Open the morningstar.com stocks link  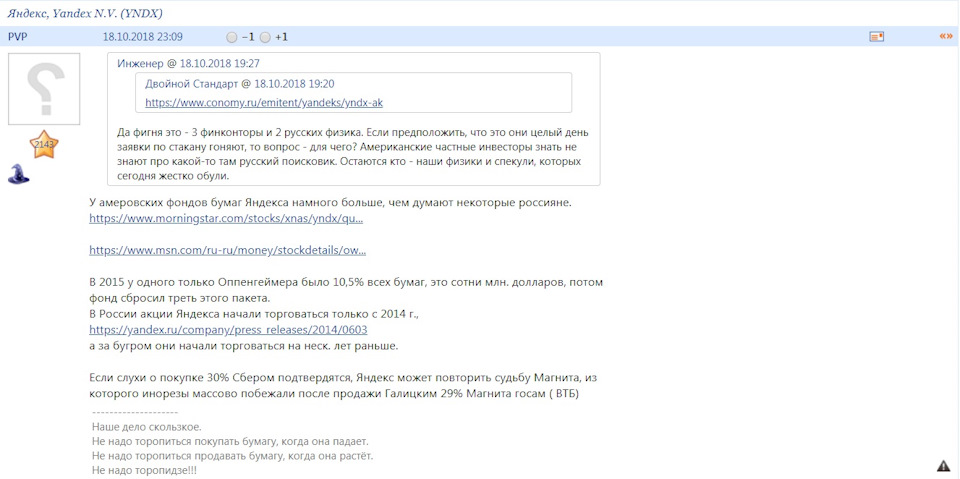pyautogui.click(x=226, y=219)
